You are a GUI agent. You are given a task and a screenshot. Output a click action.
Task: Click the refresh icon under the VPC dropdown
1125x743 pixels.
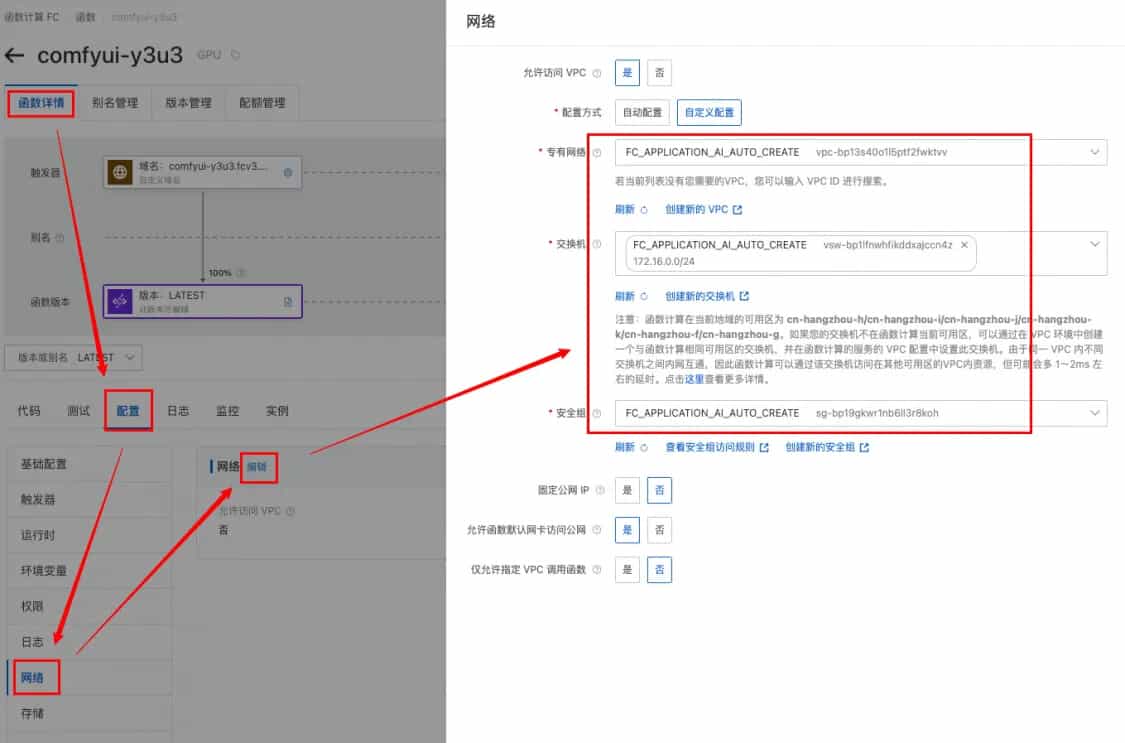click(x=645, y=209)
